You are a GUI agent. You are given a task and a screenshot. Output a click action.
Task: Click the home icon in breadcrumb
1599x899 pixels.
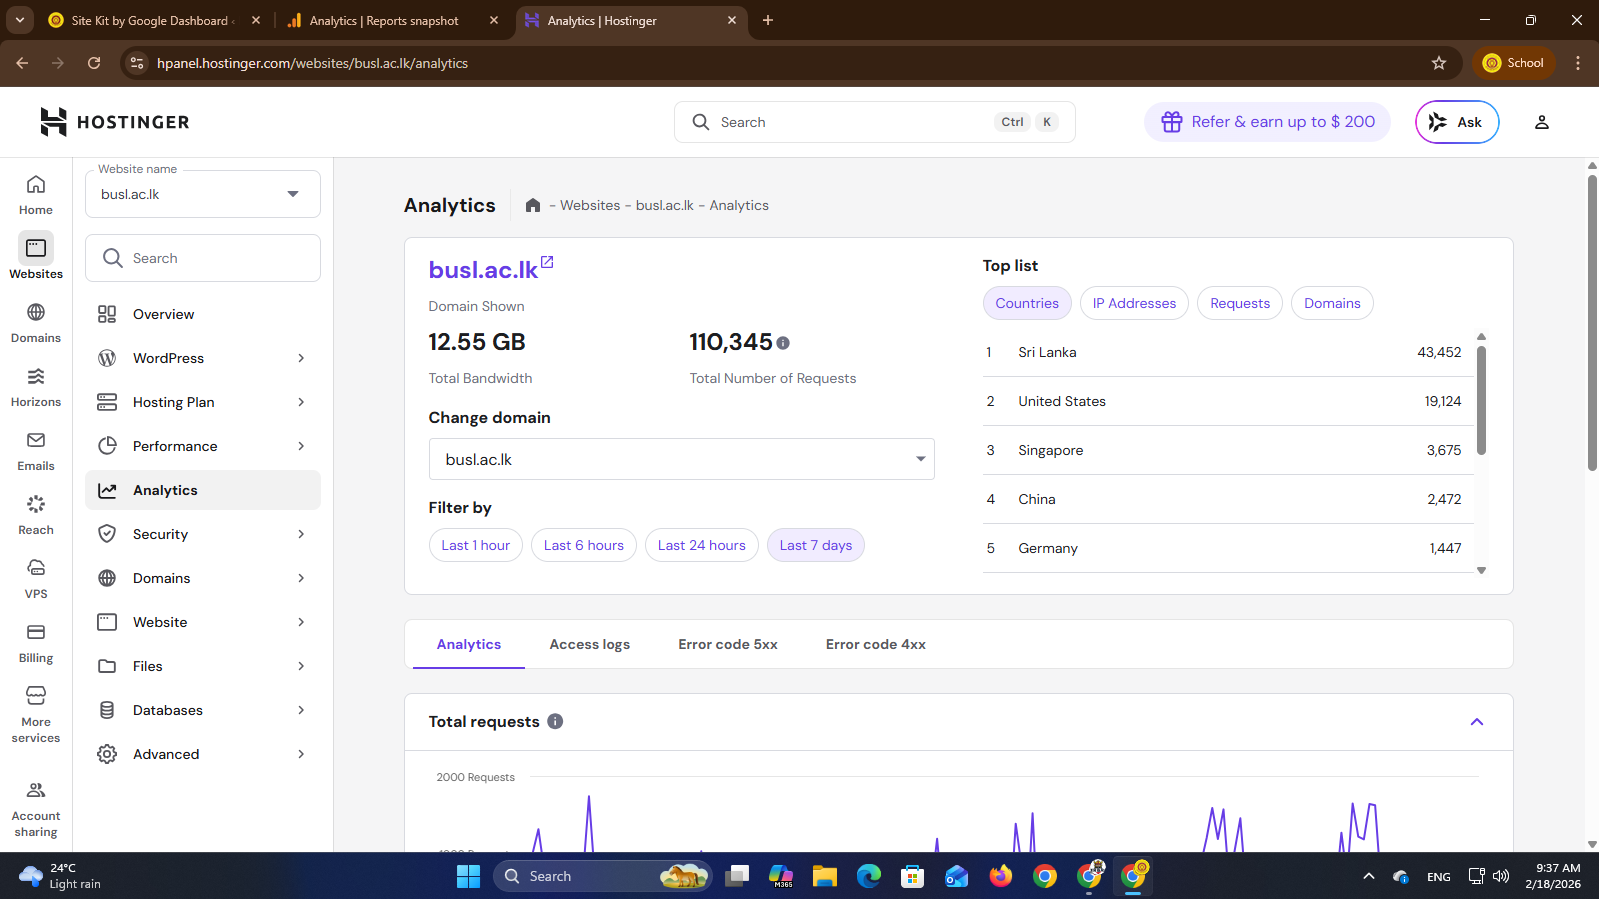pos(533,205)
